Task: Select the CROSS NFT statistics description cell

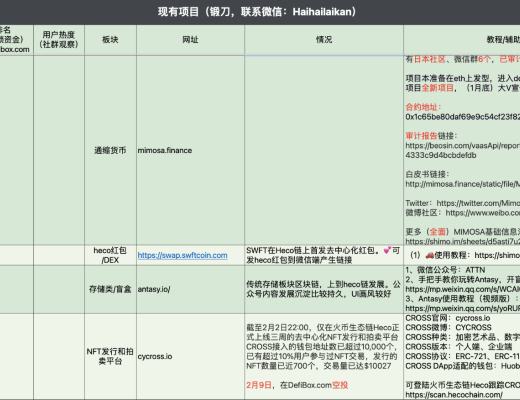Action: click(x=324, y=356)
